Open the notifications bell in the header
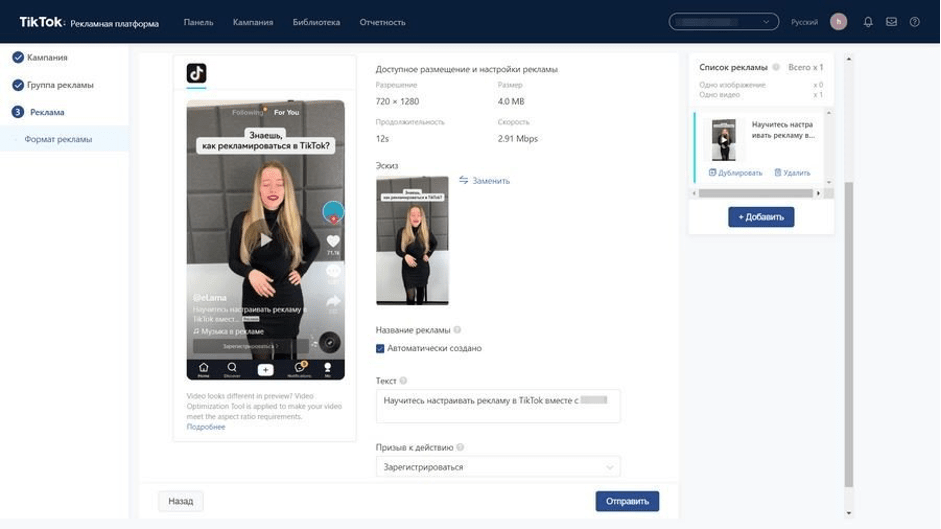This screenshot has width=941, height=529. [x=868, y=22]
